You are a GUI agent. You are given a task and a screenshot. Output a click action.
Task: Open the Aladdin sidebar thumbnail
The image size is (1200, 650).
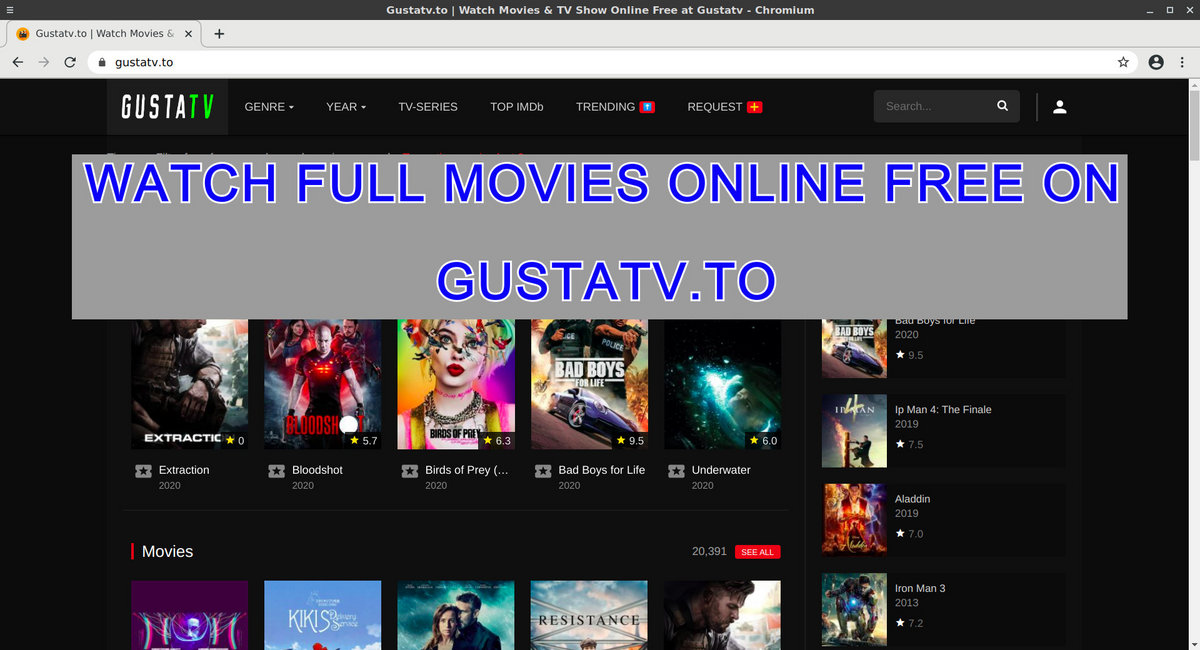click(854, 520)
